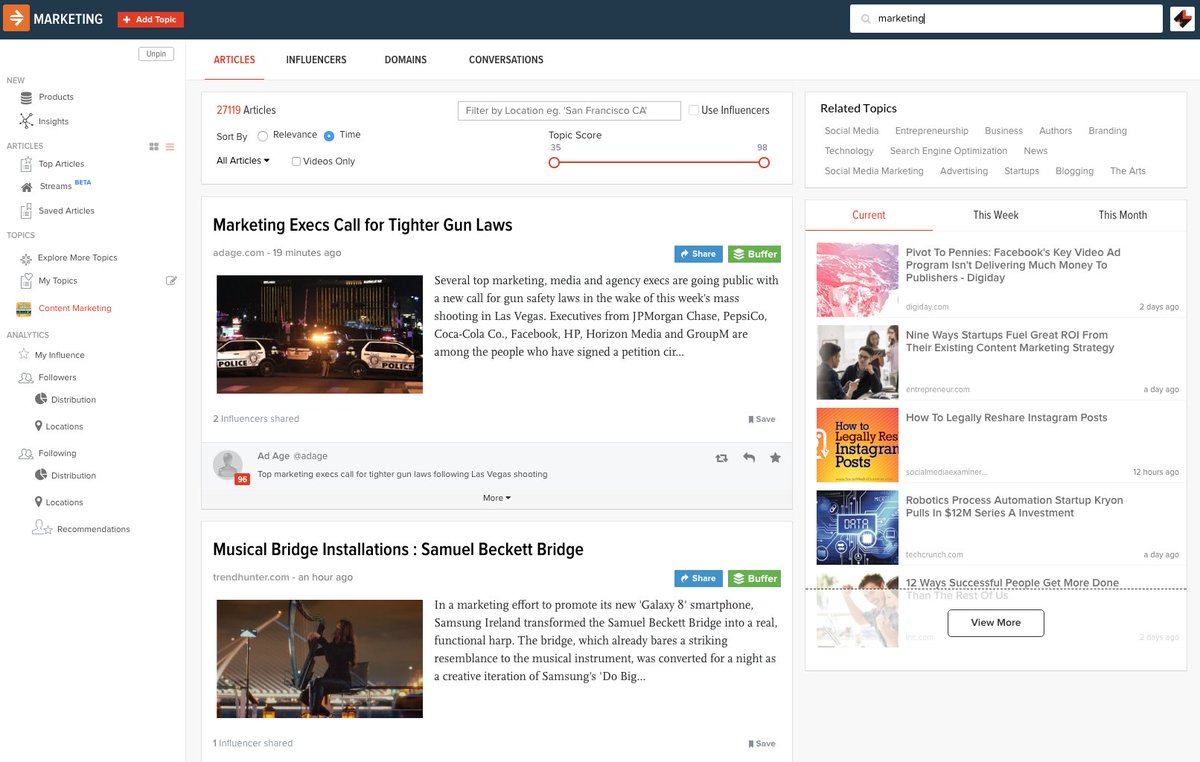Open Insights in the sidebar
The height and width of the screenshot is (762, 1200).
point(53,121)
